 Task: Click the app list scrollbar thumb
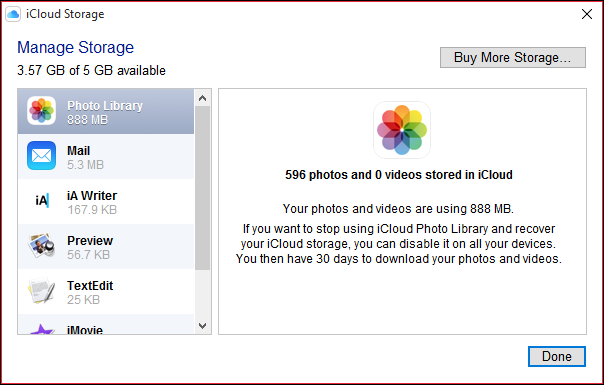[203, 188]
